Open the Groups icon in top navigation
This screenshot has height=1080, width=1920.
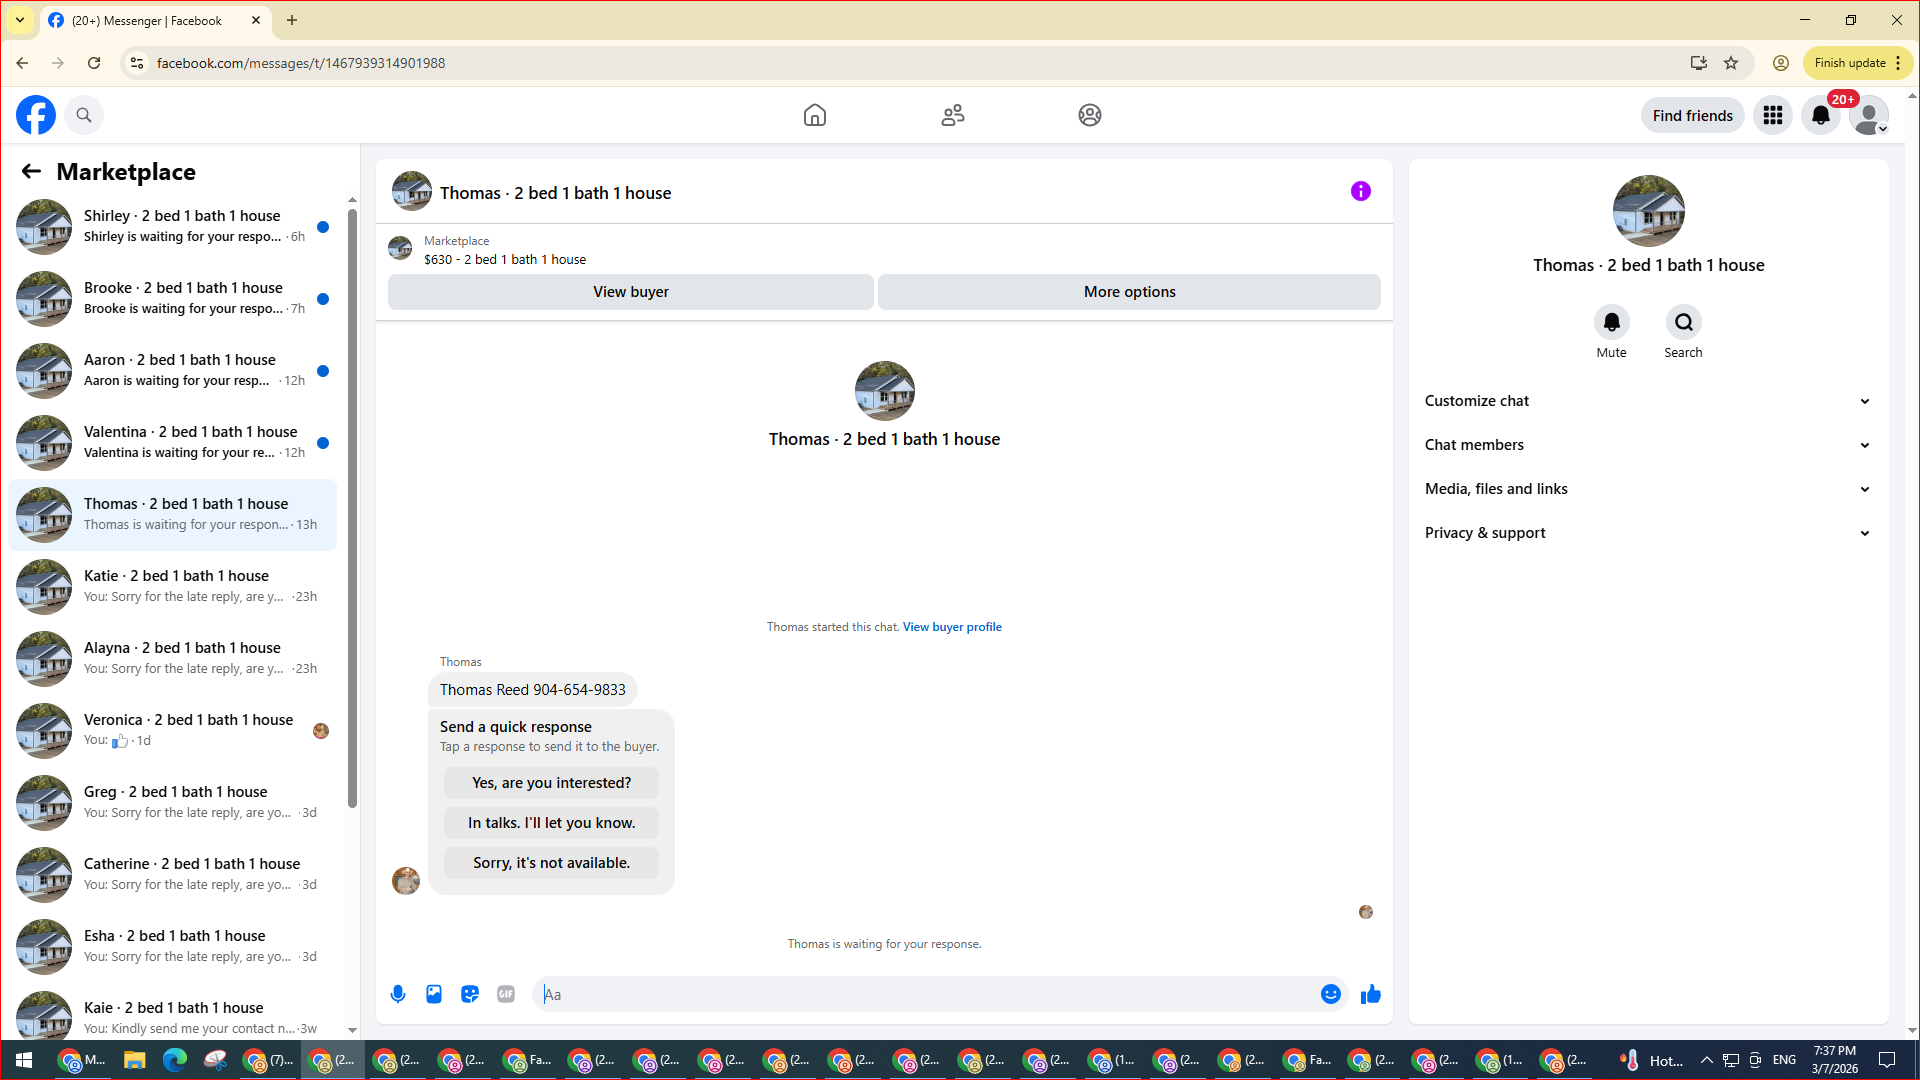1090,115
